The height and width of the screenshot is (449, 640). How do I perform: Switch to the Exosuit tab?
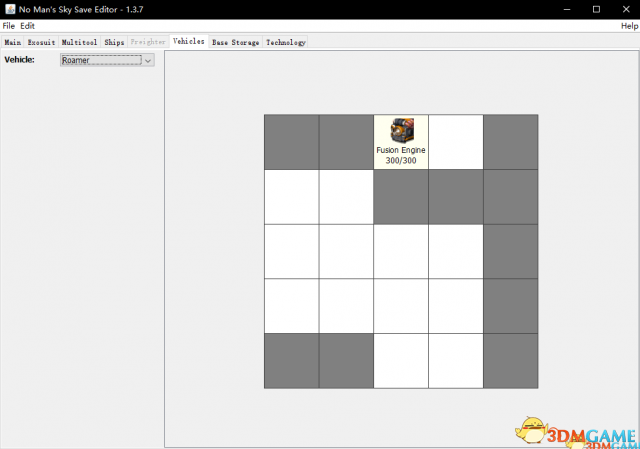[41, 42]
